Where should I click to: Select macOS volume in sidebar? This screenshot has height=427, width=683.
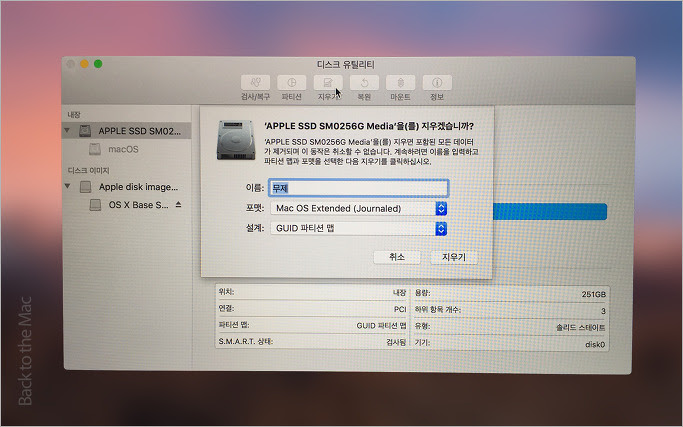pos(123,149)
